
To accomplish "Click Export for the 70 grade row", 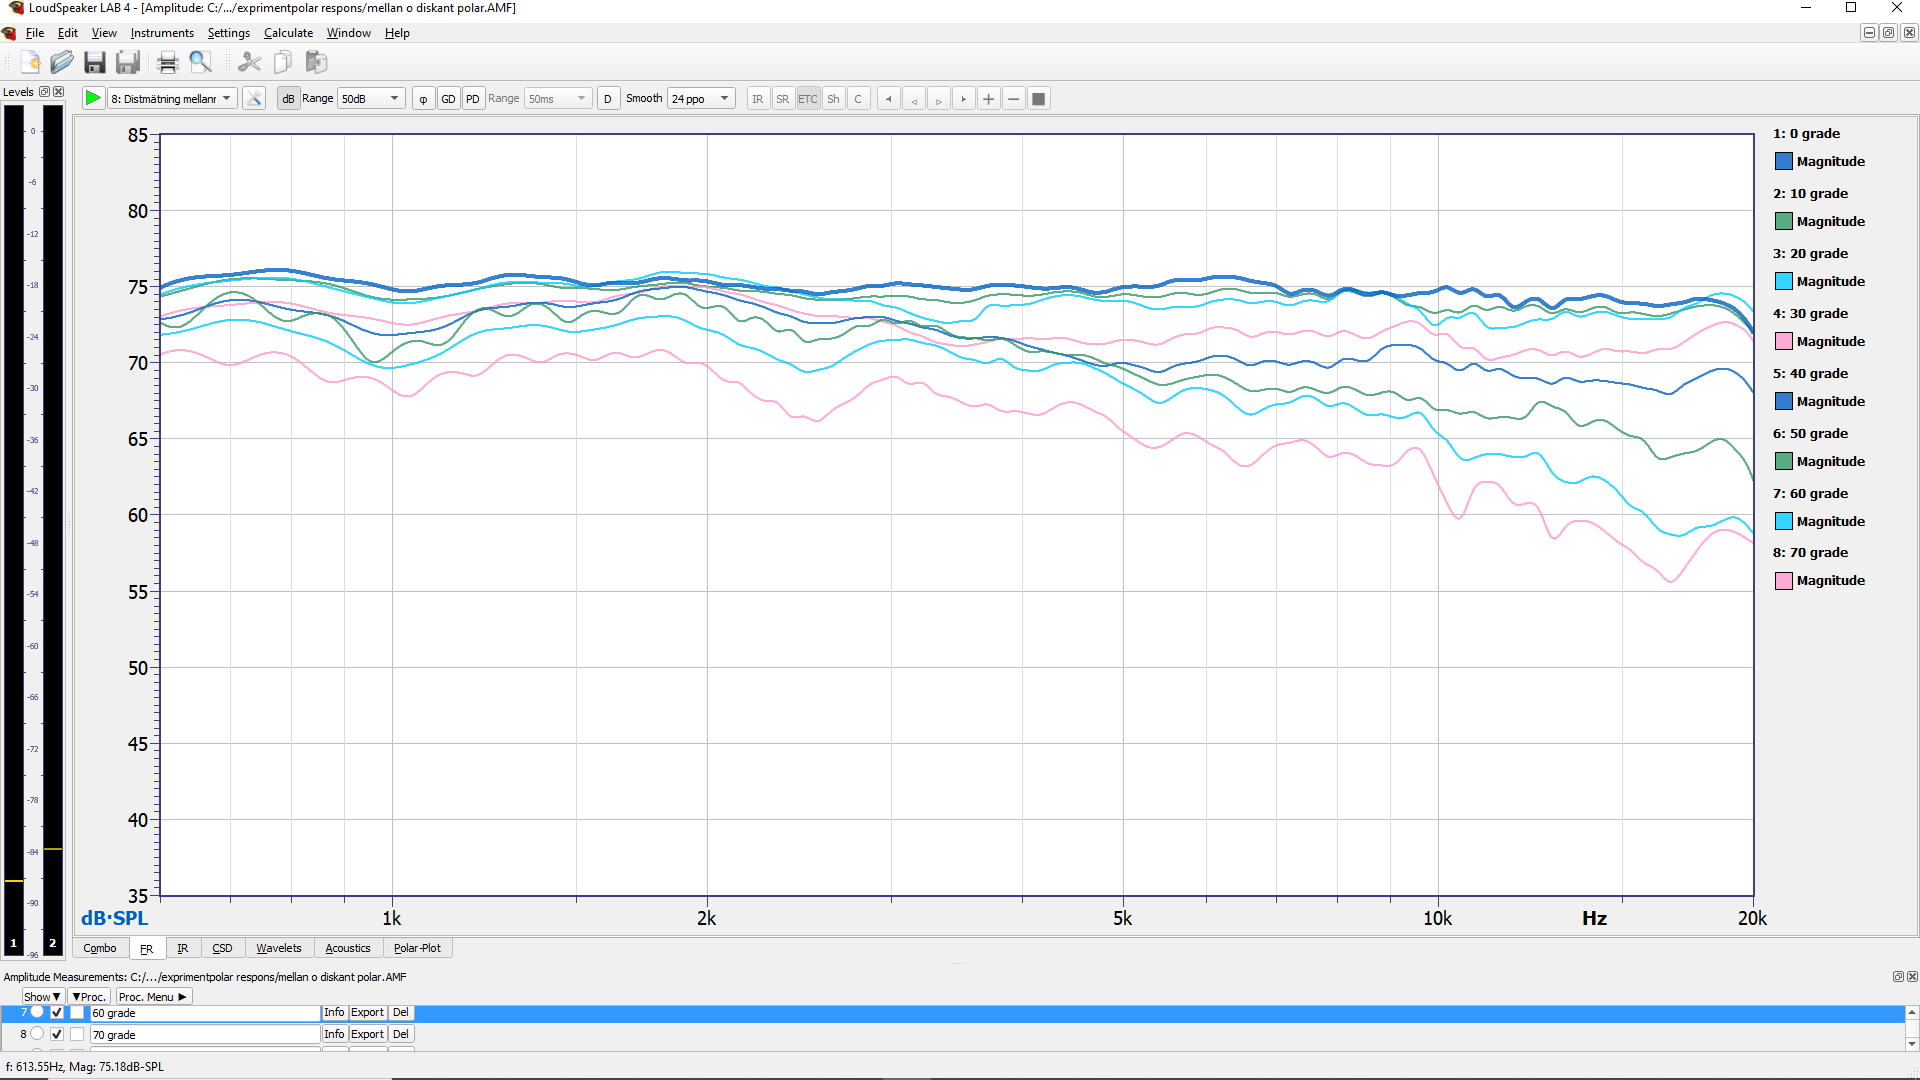I will point(368,1034).
